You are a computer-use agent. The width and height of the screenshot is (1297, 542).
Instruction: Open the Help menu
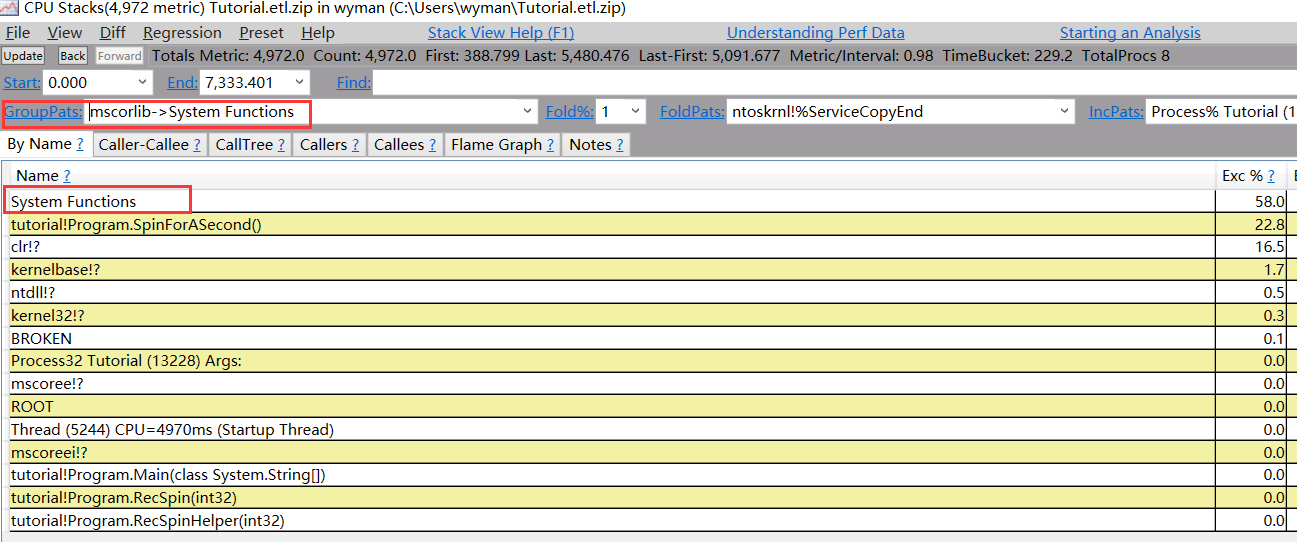point(318,33)
